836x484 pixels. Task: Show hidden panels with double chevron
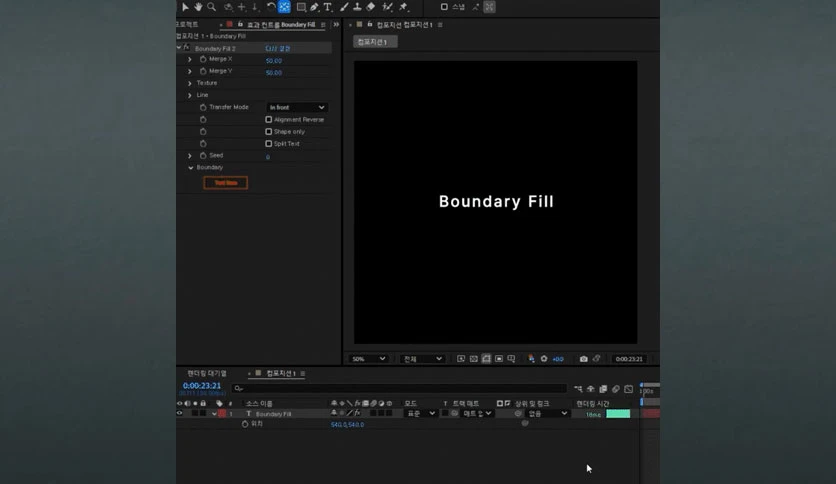[336, 25]
